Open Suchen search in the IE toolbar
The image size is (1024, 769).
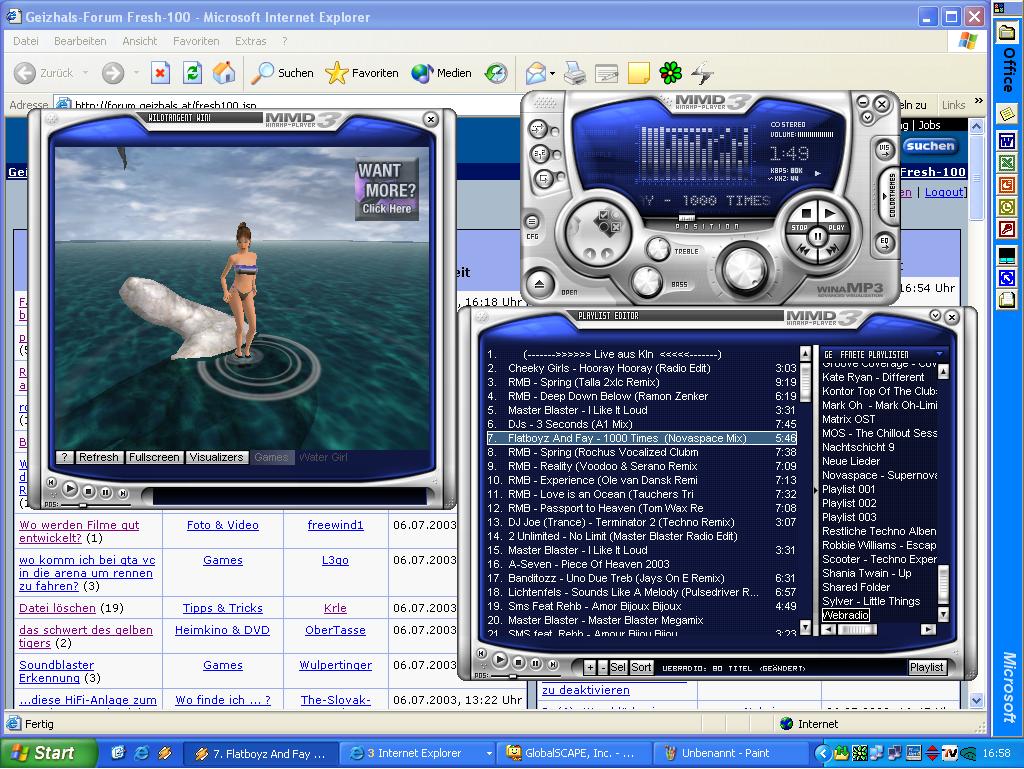coord(283,73)
